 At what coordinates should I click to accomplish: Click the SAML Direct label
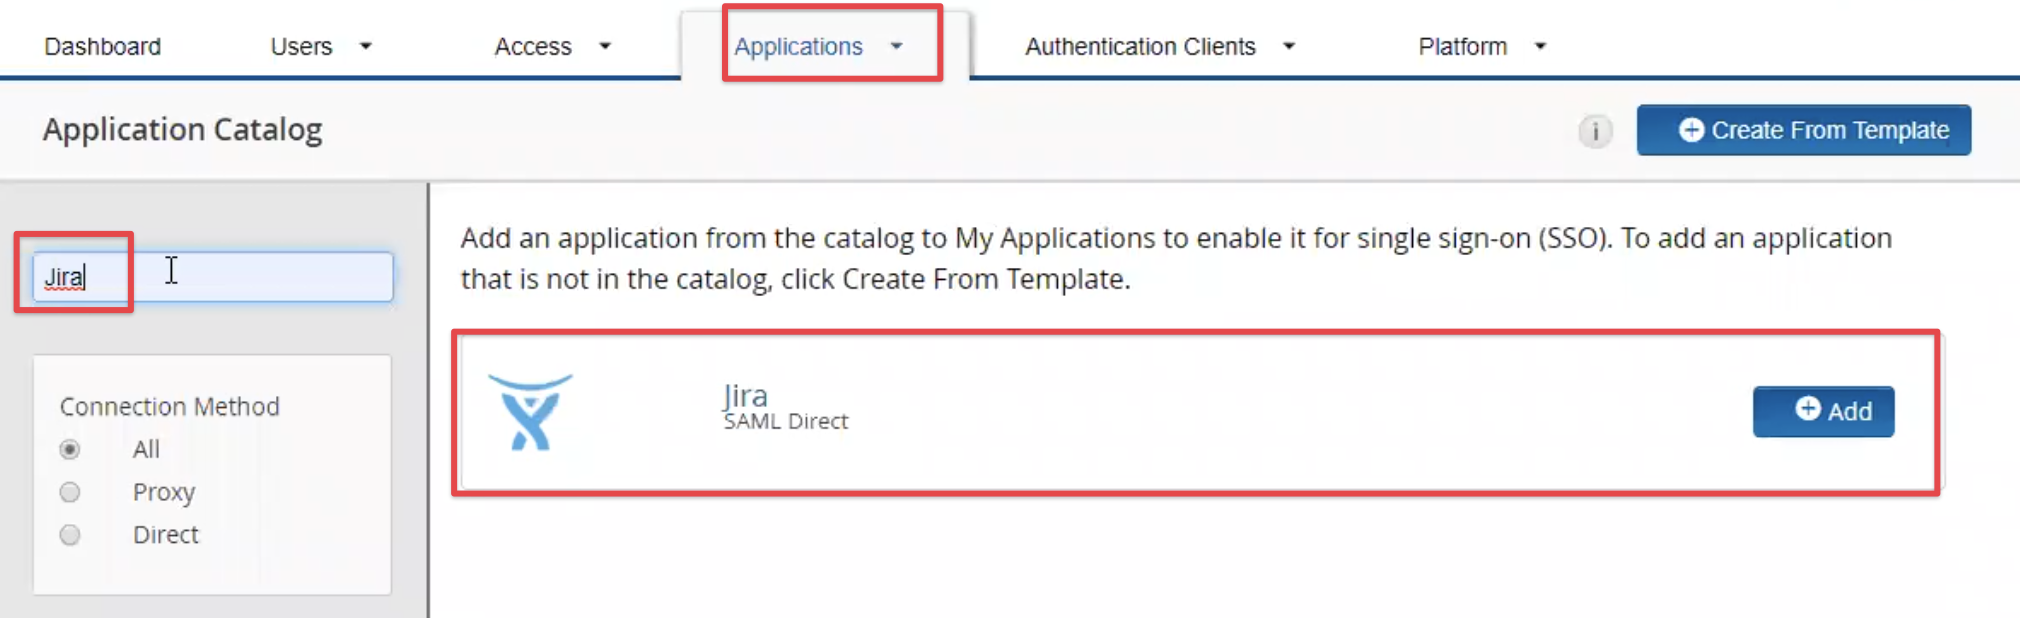(786, 421)
